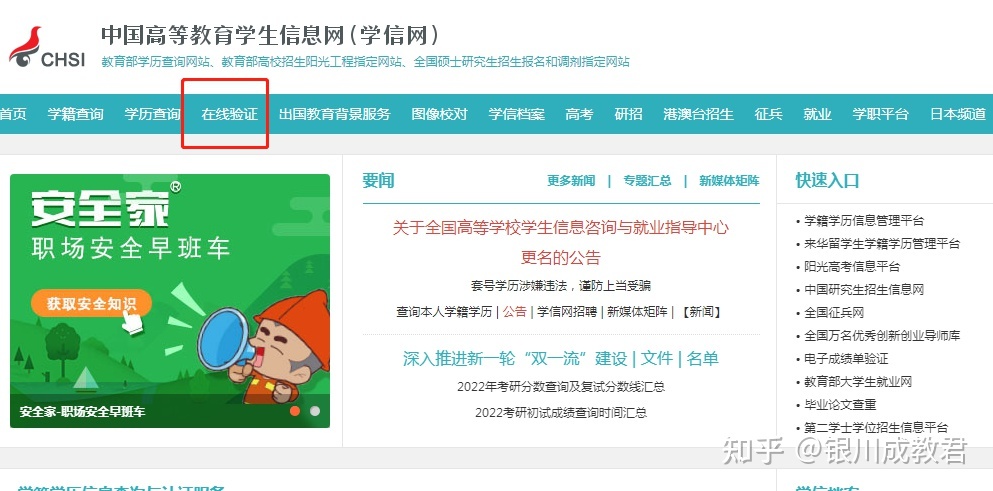Open 学历查询 navigation item

tap(152, 114)
